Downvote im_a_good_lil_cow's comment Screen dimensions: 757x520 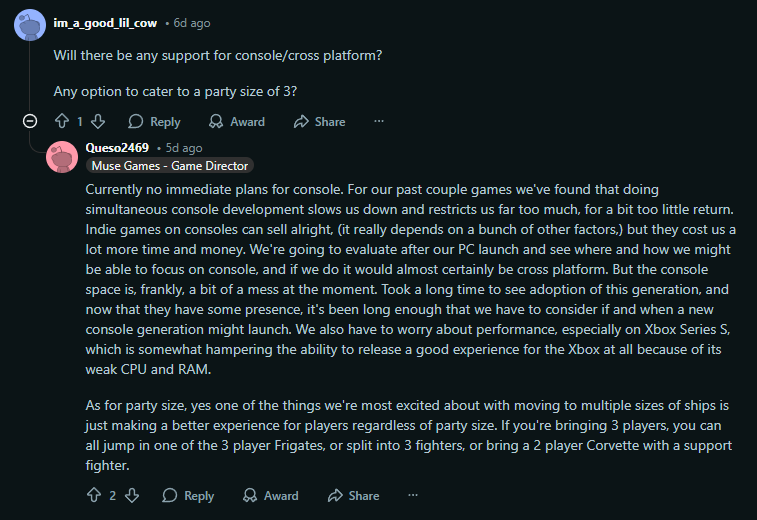click(98, 122)
